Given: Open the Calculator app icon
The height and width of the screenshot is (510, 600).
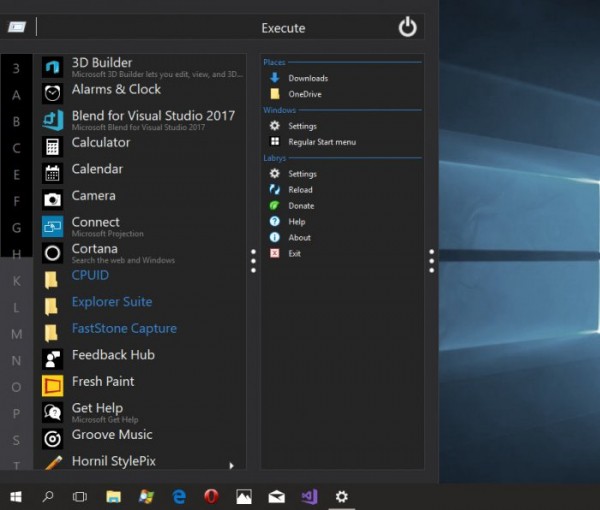Looking at the screenshot, I should coord(52,147).
